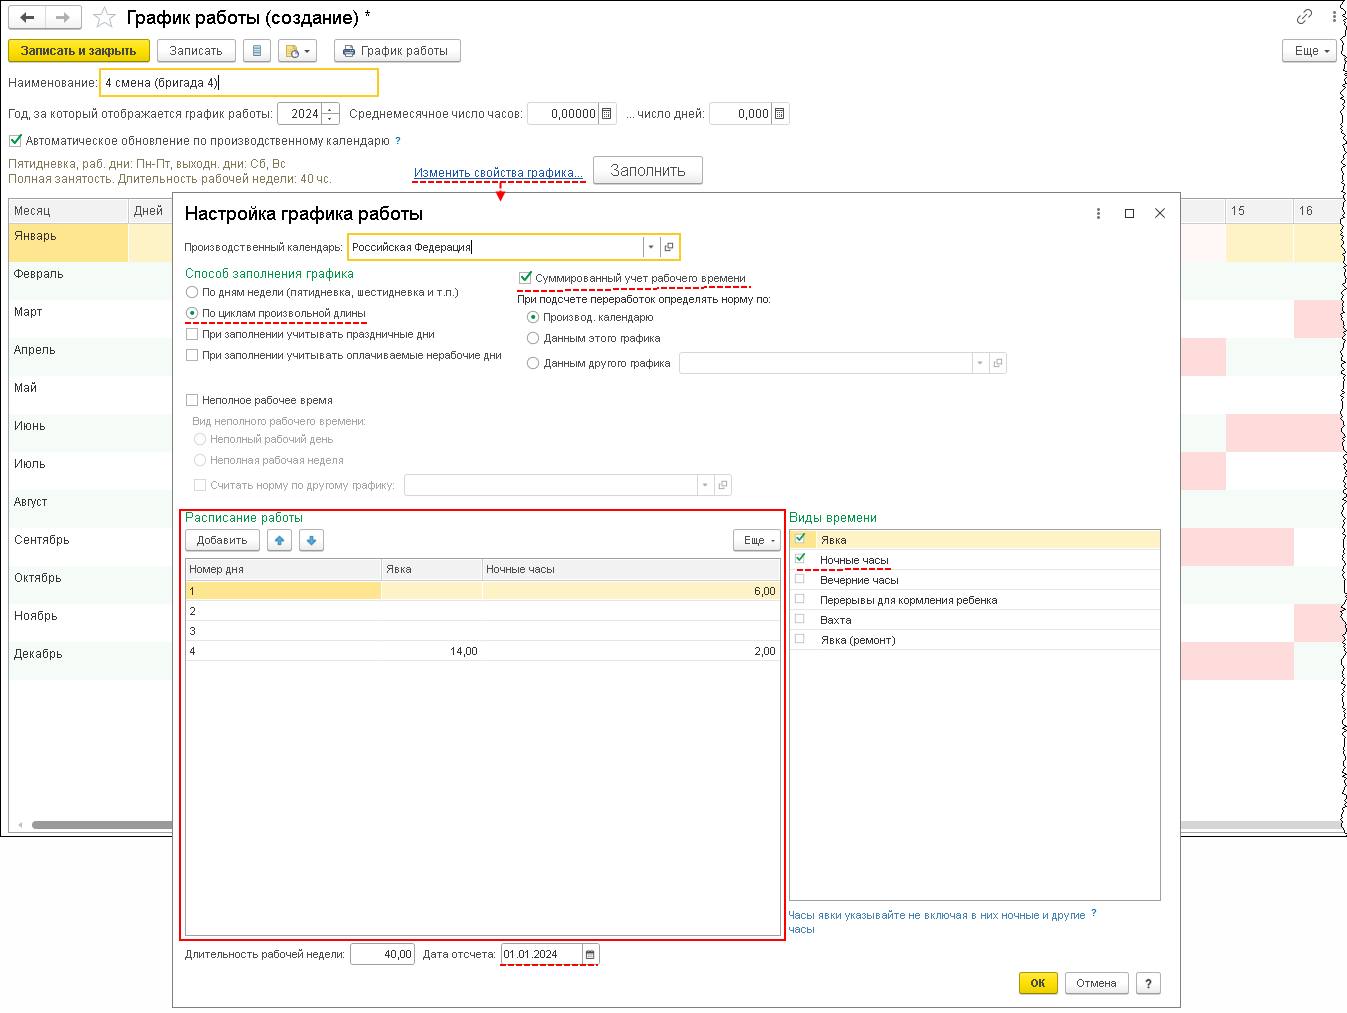
Task: Cancel the dialog with Отмена
Action: (x=1097, y=983)
